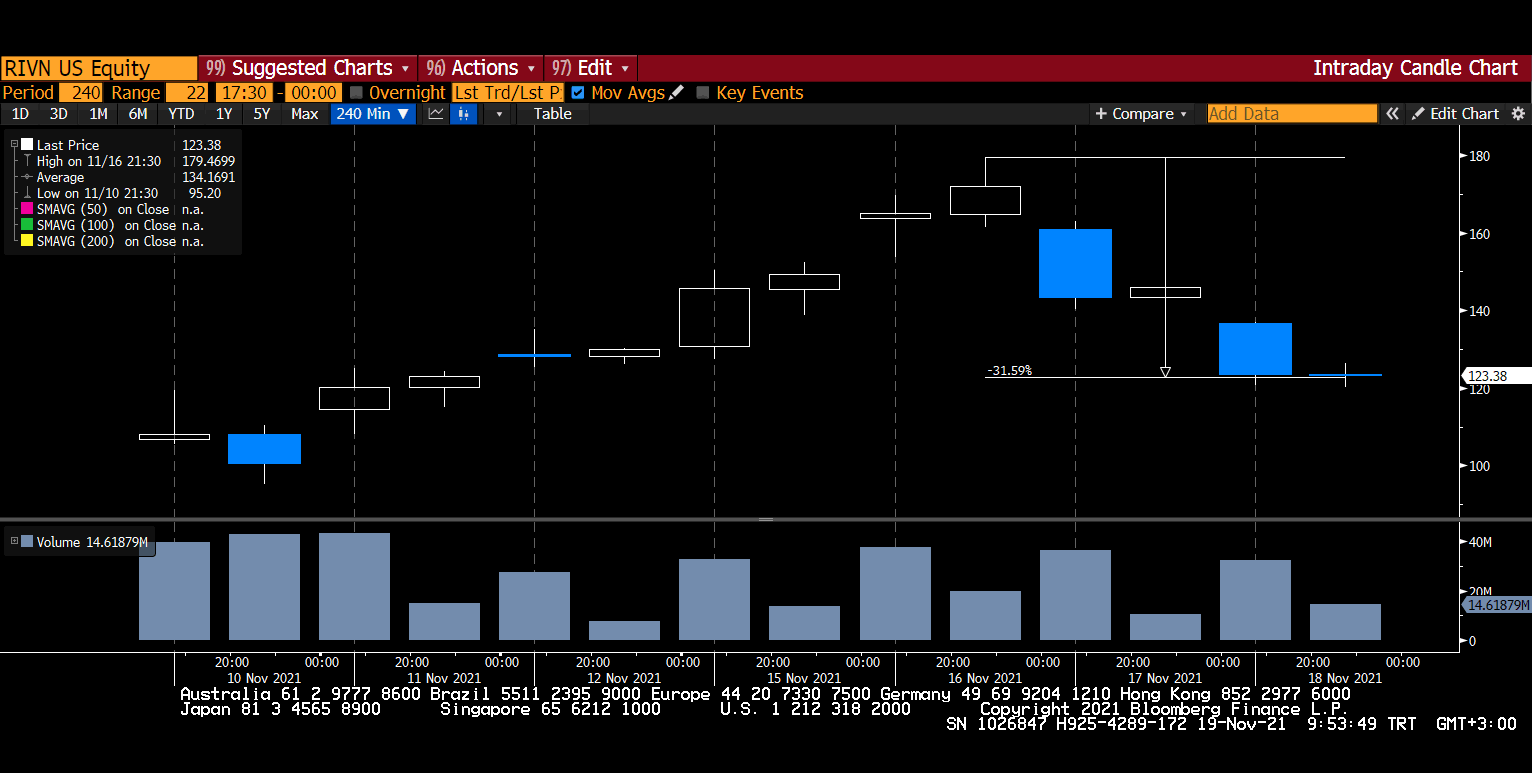
Task: Open the Lst Trd/Lst P selector
Action: tap(508, 93)
